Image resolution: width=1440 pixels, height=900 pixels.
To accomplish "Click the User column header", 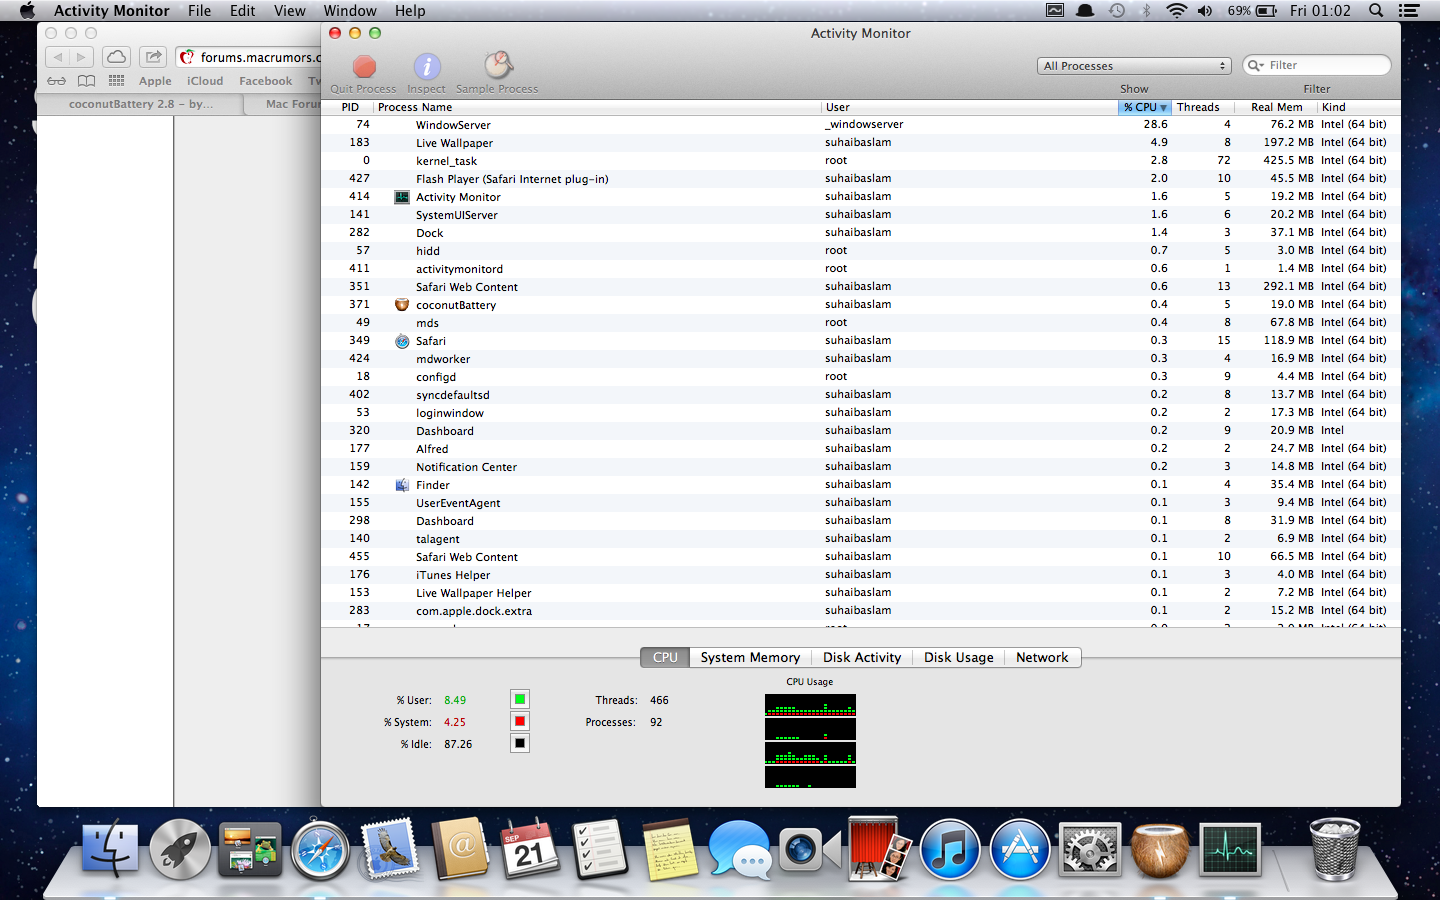I will 969,107.
